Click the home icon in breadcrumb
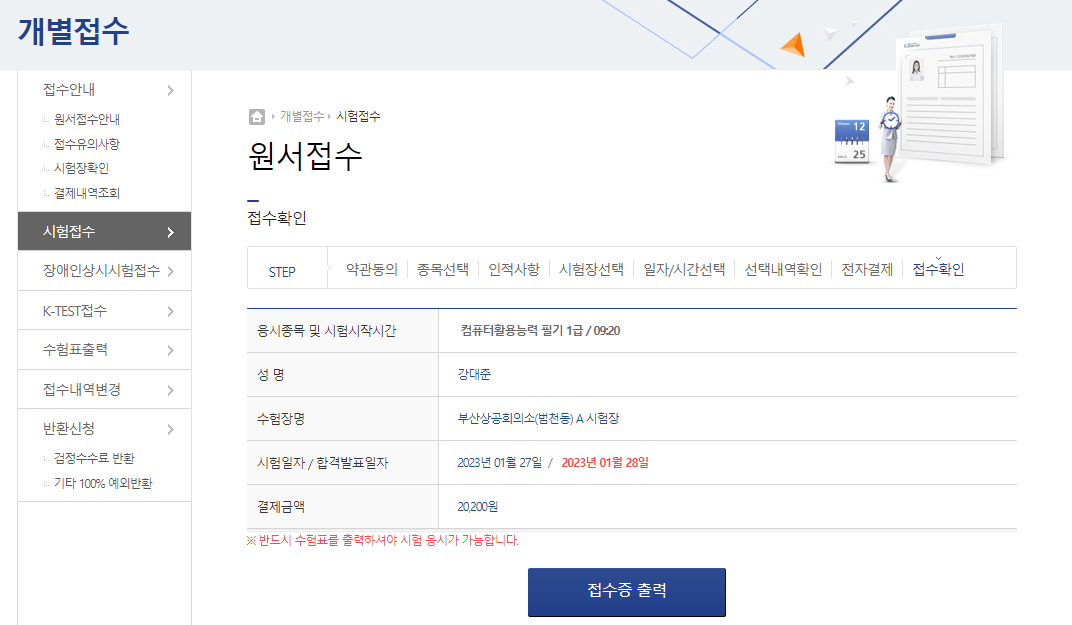The height and width of the screenshot is (625, 1072). pos(256,117)
